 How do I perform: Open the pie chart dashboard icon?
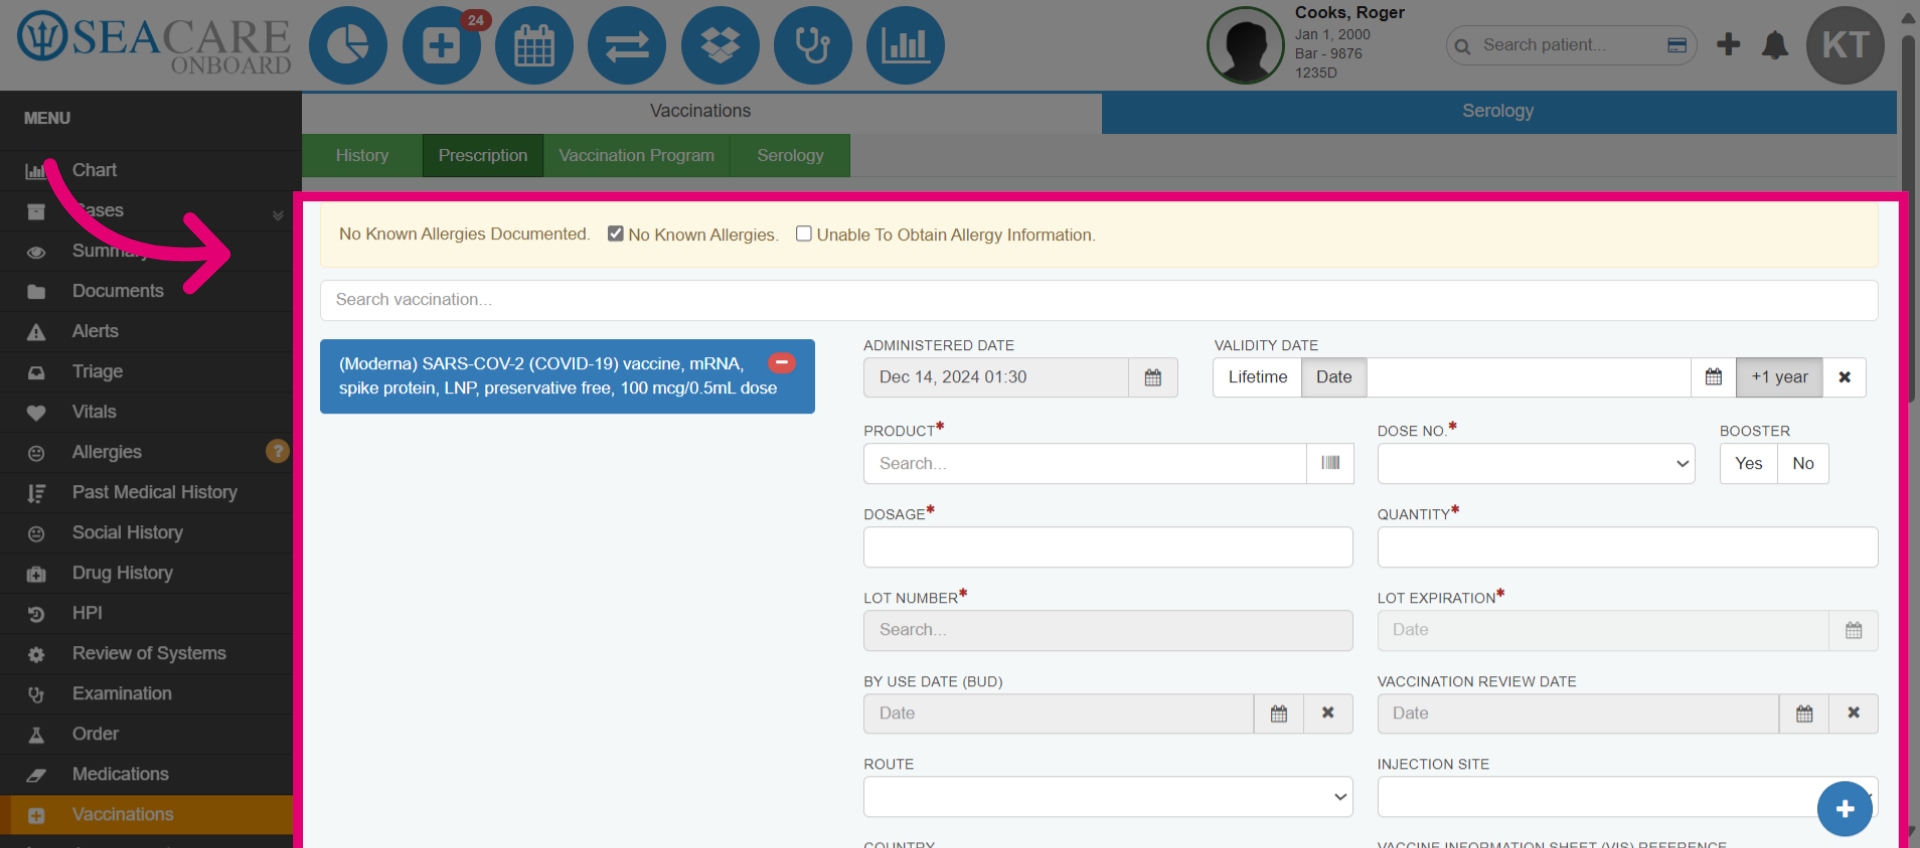coord(348,45)
